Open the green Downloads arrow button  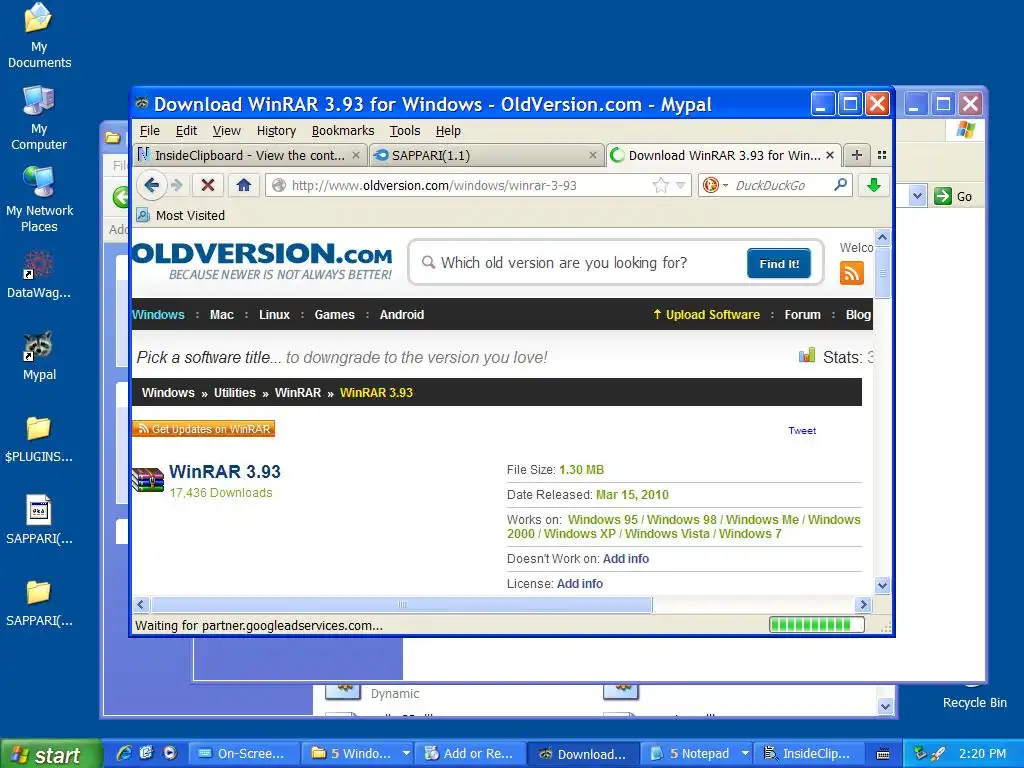click(874, 185)
